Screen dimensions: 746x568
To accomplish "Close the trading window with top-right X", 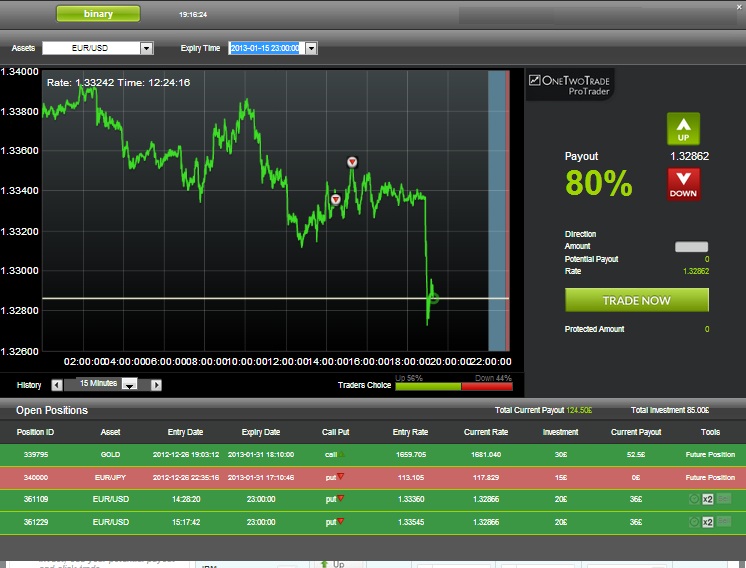I will [740, 7].
